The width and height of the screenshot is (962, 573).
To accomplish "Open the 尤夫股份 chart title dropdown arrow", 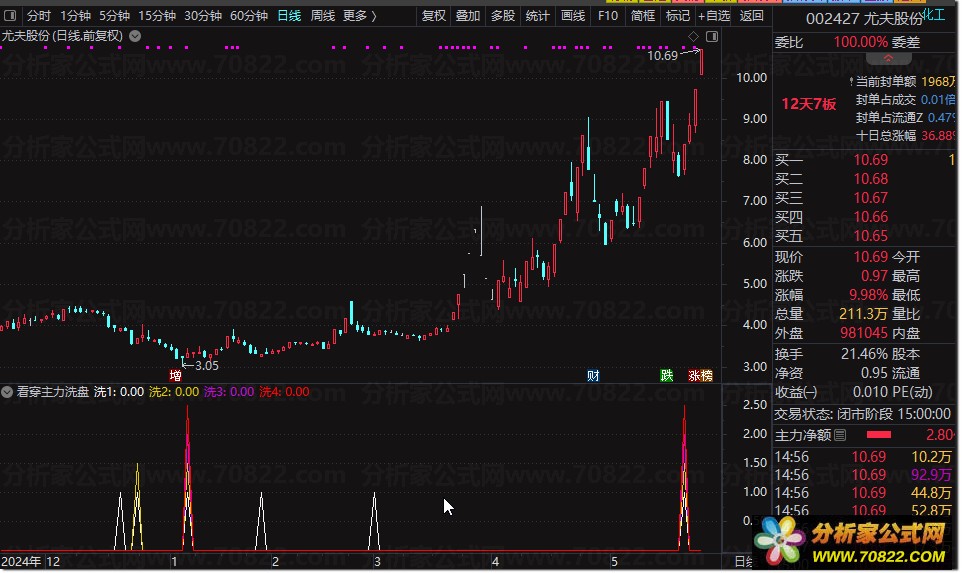I will tap(135, 36).
